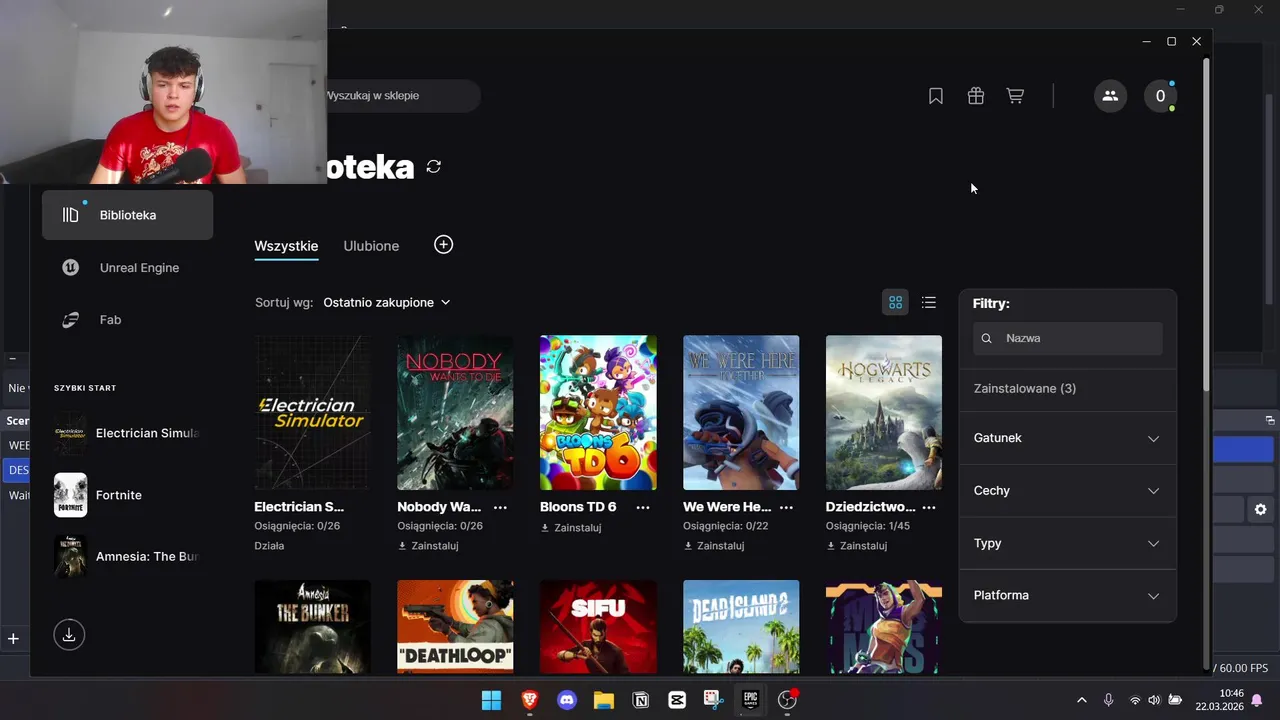Open the Electrician Simulator cover

(x=312, y=412)
